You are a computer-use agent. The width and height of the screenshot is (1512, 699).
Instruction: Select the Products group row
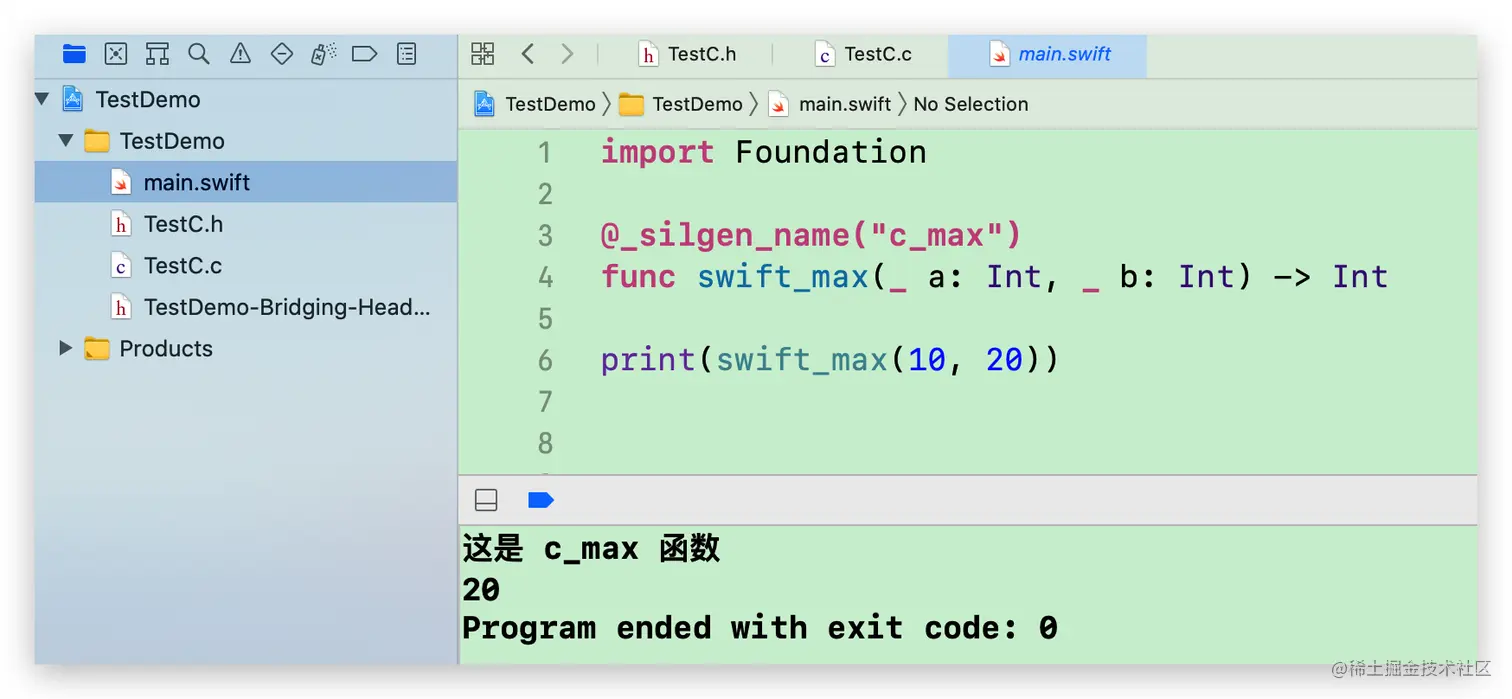click(x=246, y=348)
